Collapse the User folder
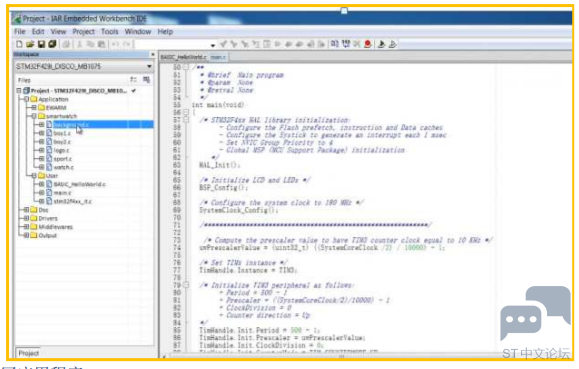The image size is (579, 369). click(34, 175)
